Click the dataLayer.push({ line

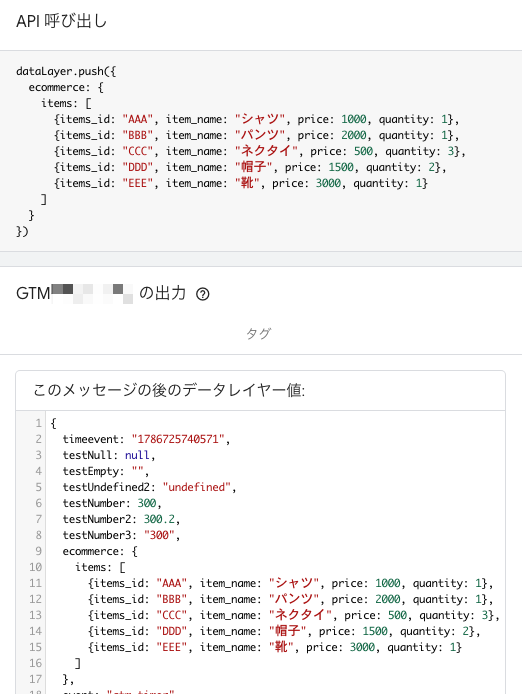coord(66,71)
